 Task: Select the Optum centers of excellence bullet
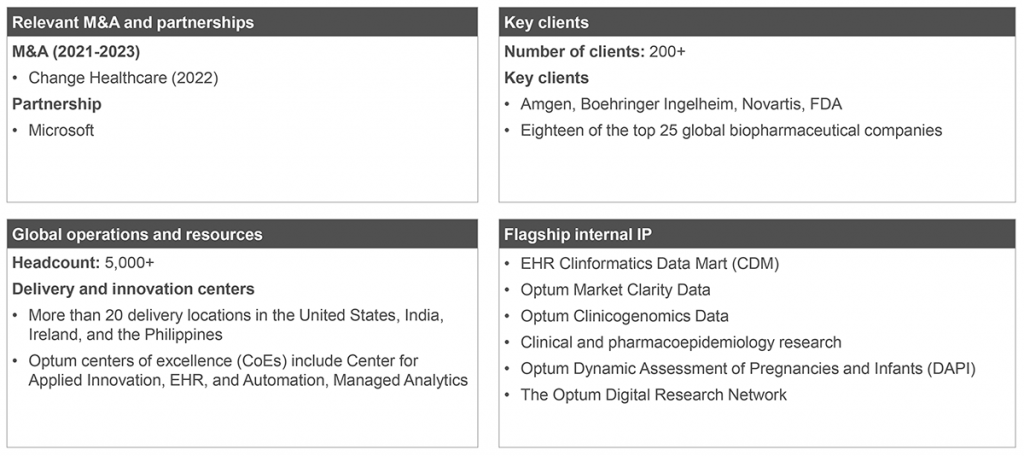[x=248, y=370]
